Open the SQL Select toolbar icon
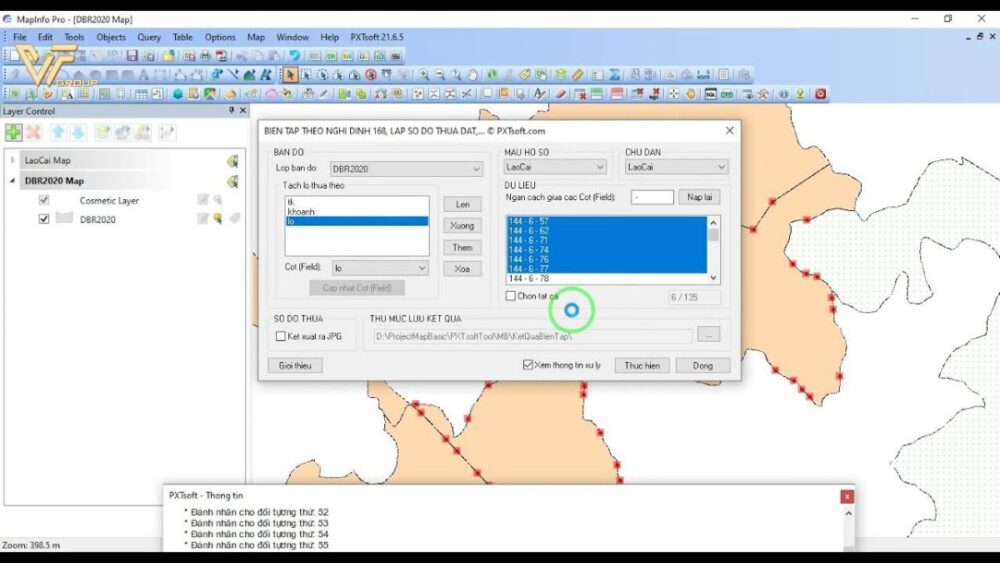 (710, 94)
